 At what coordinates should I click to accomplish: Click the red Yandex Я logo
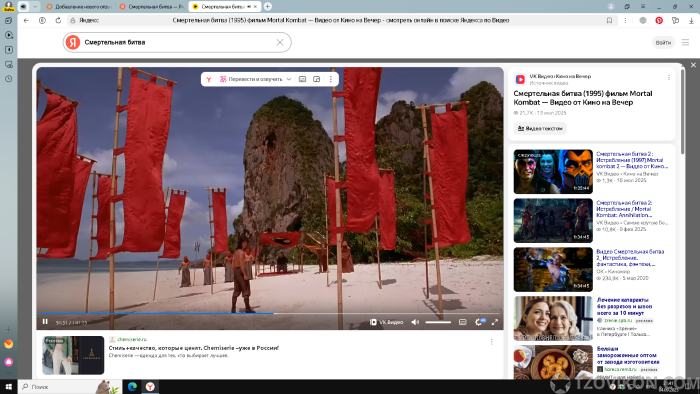73,42
